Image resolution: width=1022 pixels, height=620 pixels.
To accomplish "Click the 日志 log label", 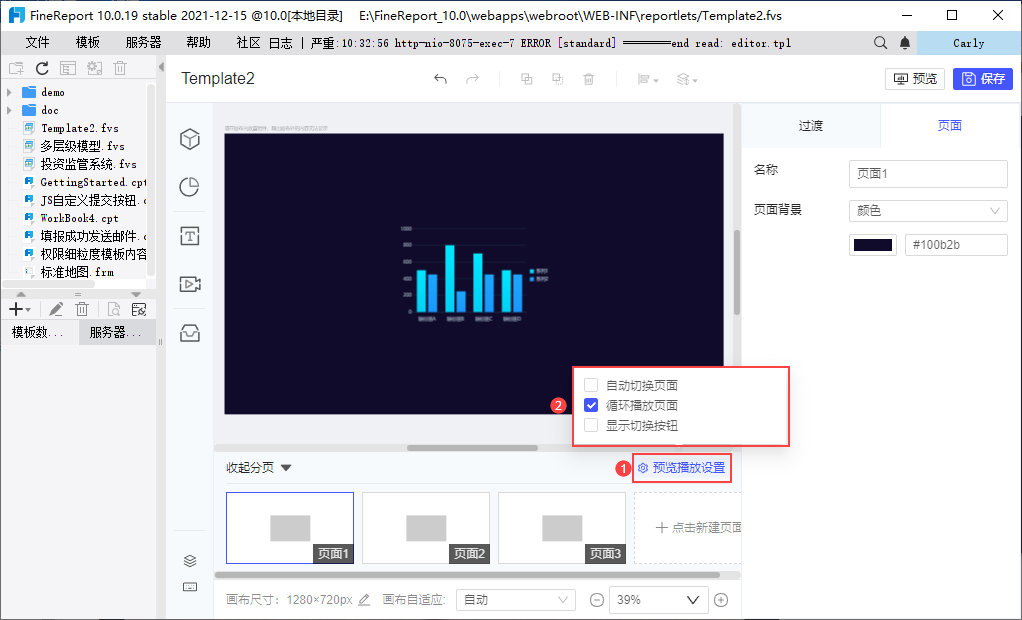I will (x=281, y=43).
